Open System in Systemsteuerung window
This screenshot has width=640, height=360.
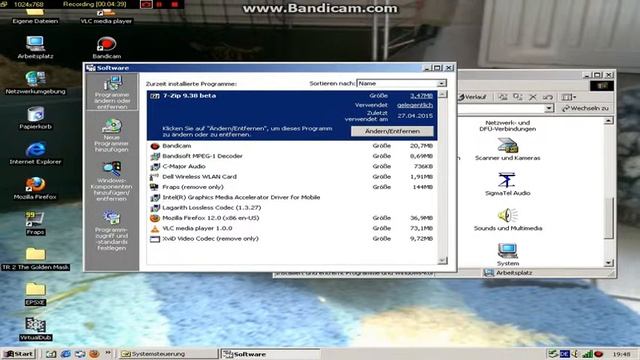(x=507, y=254)
